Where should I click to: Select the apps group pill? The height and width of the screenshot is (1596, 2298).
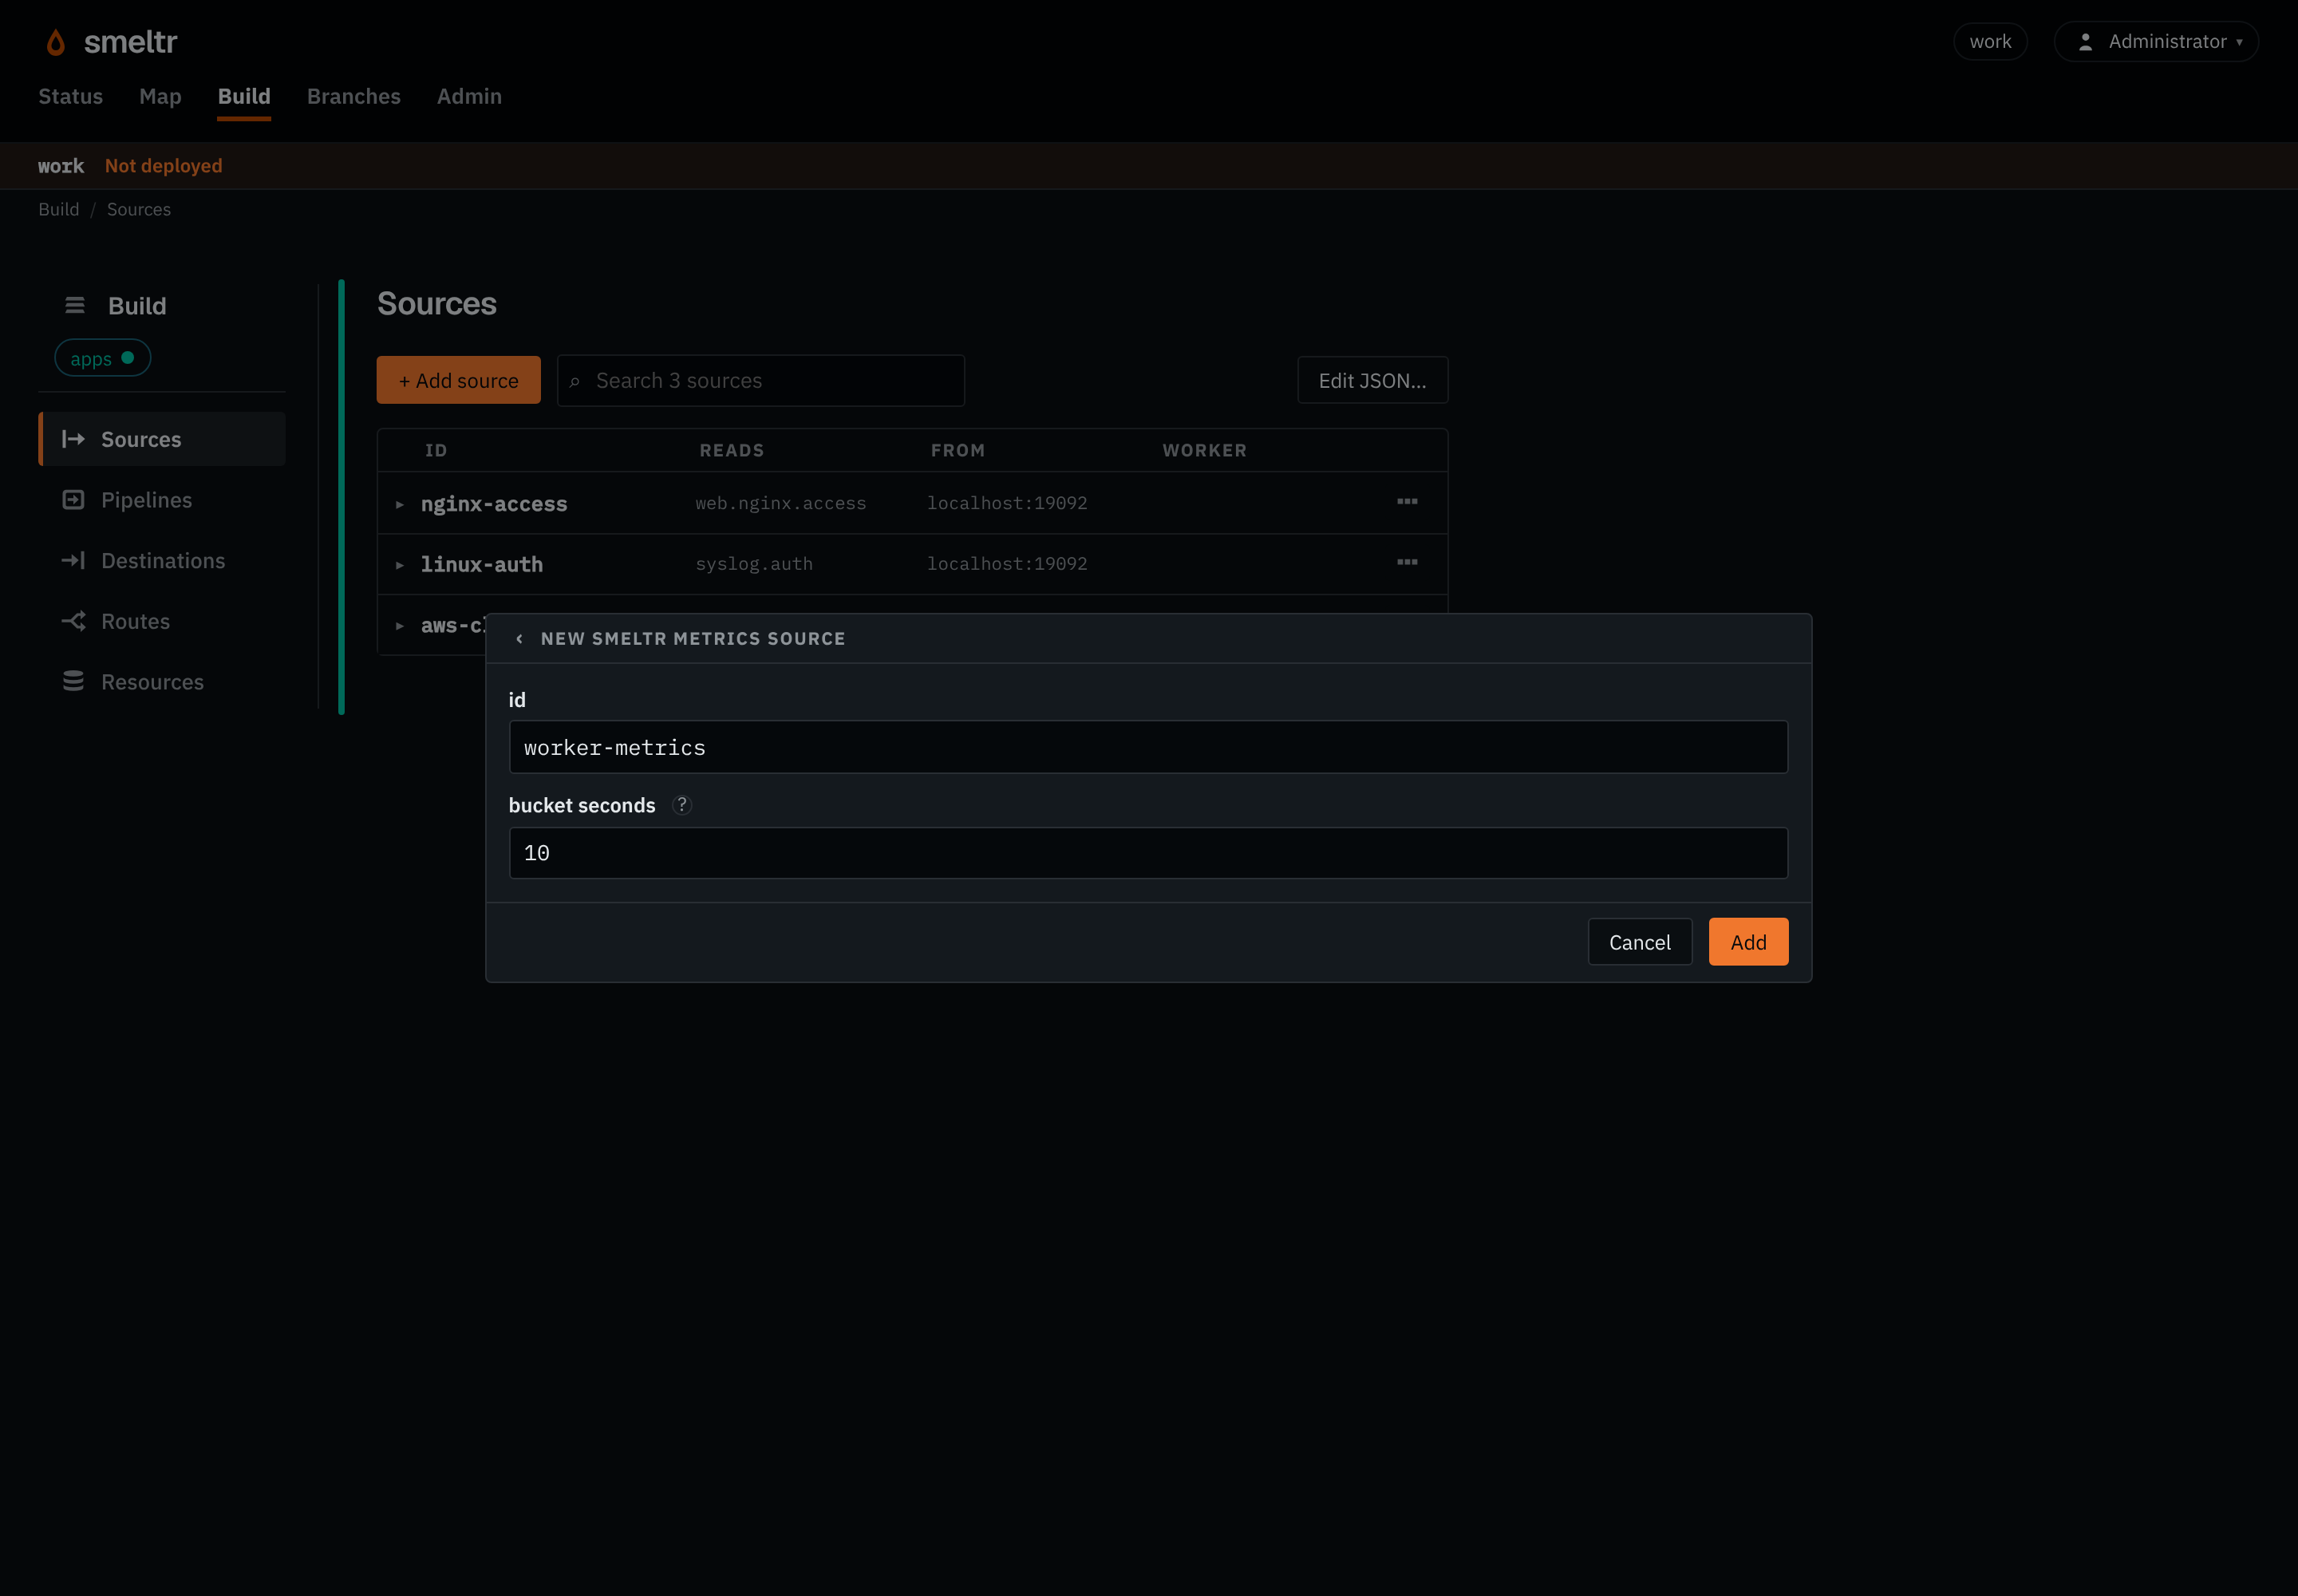pos(102,358)
